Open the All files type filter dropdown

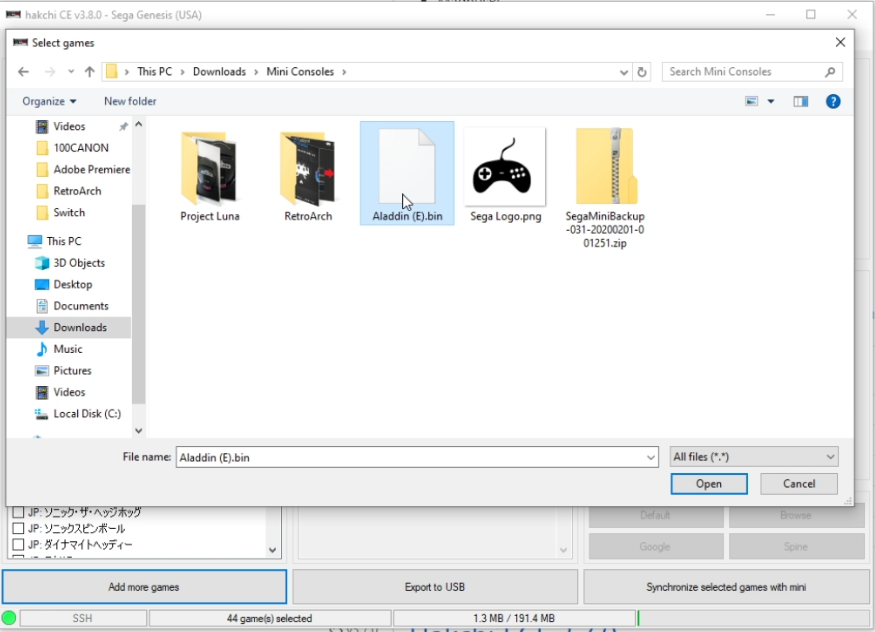tap(754, 457)
